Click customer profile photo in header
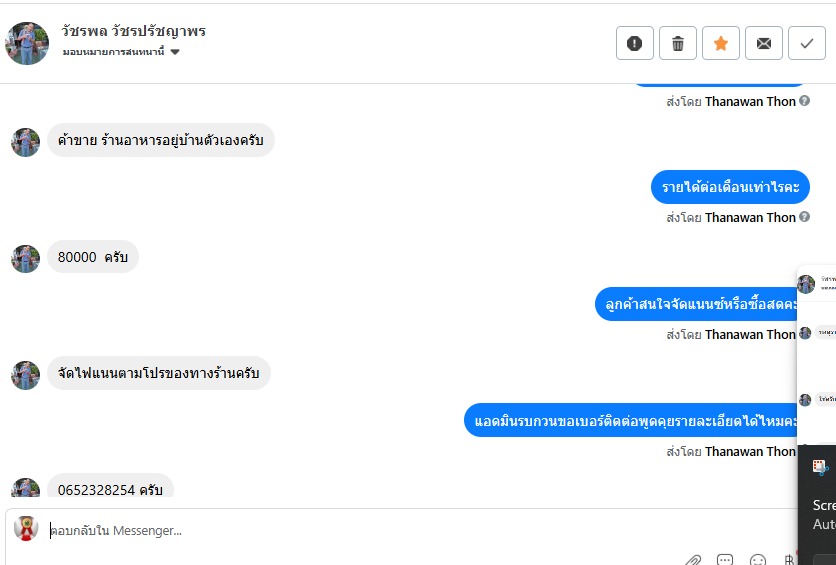The height and width of the screenshot is (565, 836). [x=27, y=43]
